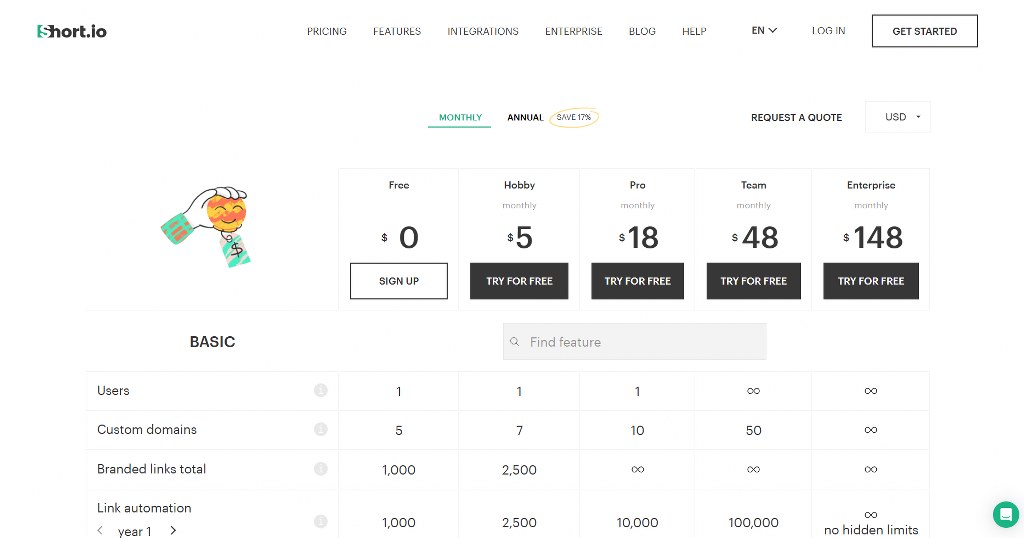Click the Users row label
This screenshot has height=538, width=1024.
(x=113, y=390)
